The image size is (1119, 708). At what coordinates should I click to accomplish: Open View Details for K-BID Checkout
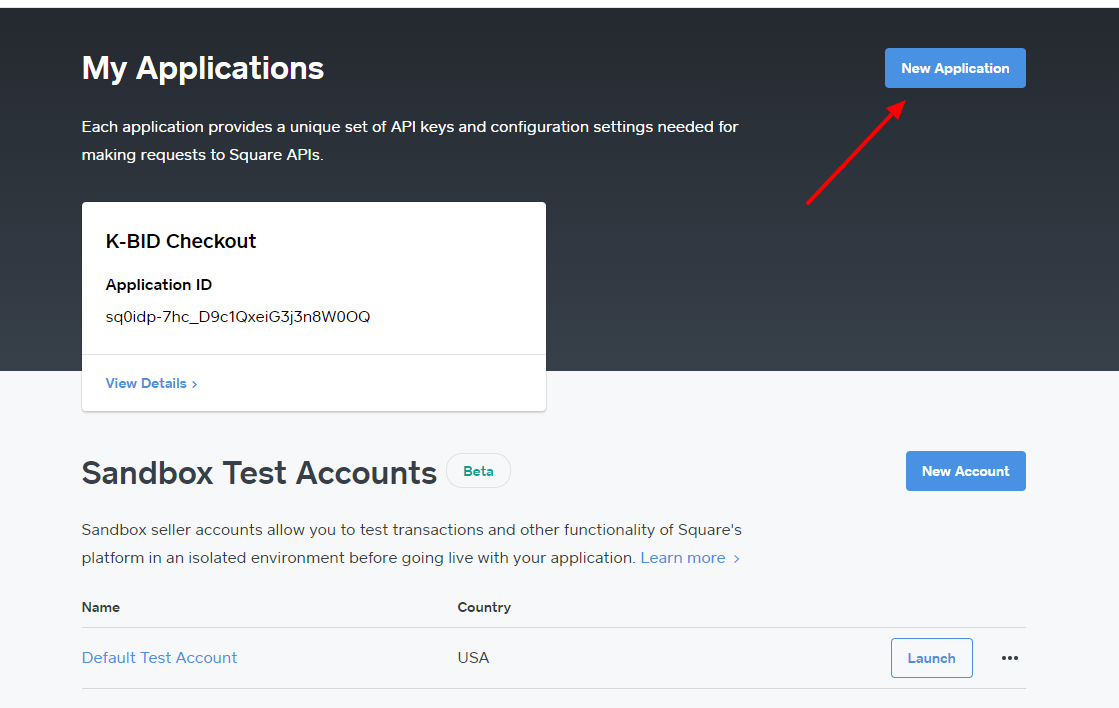[146, 383]
